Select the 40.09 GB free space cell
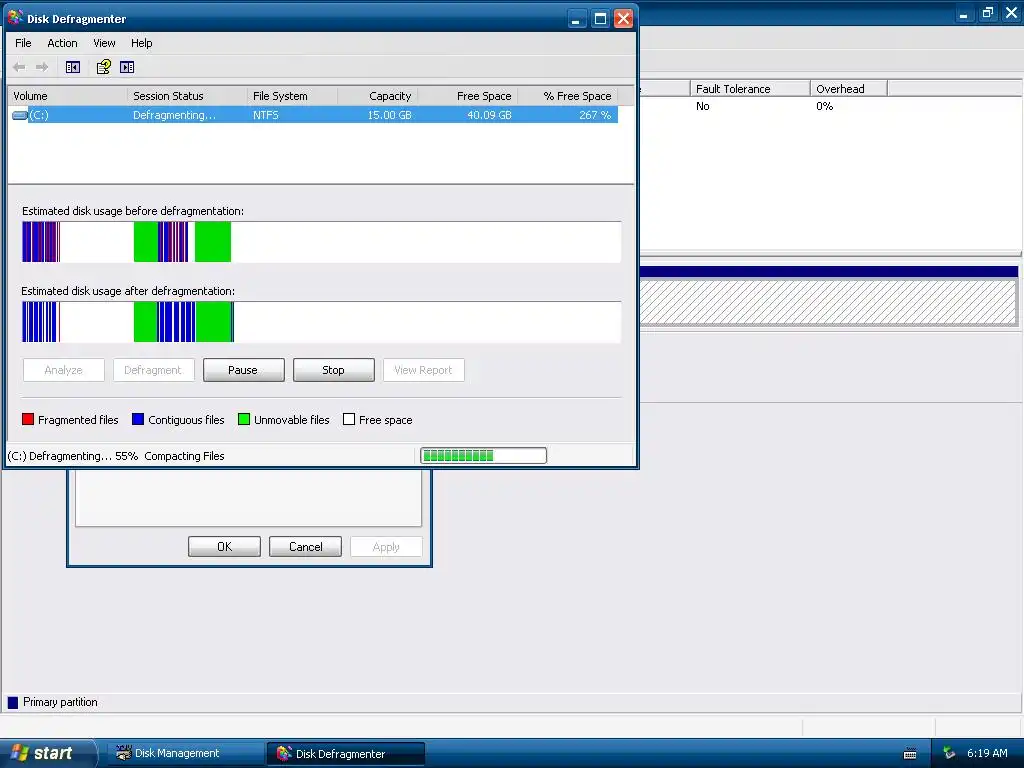The width and height of the screenshot is (1024, 768). 489,115
